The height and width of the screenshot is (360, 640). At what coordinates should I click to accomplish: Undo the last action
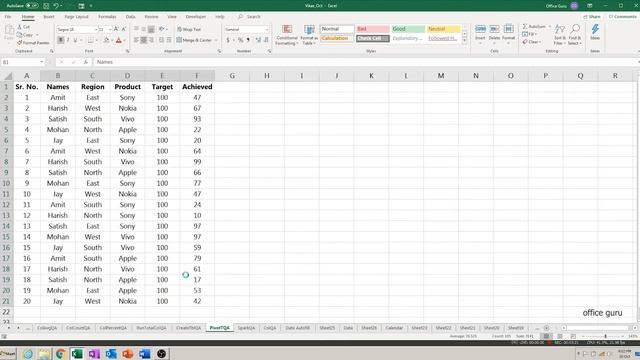point(56,6)
